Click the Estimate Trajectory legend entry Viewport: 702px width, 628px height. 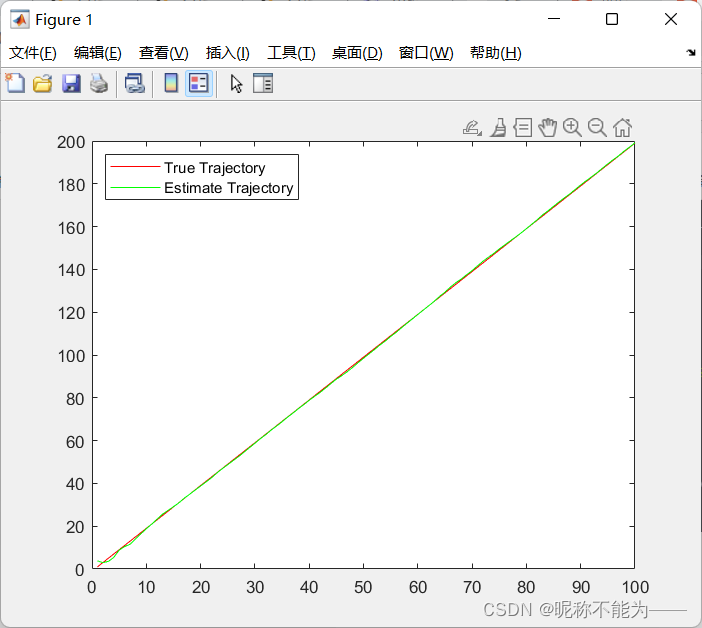(x=228, y=188)
